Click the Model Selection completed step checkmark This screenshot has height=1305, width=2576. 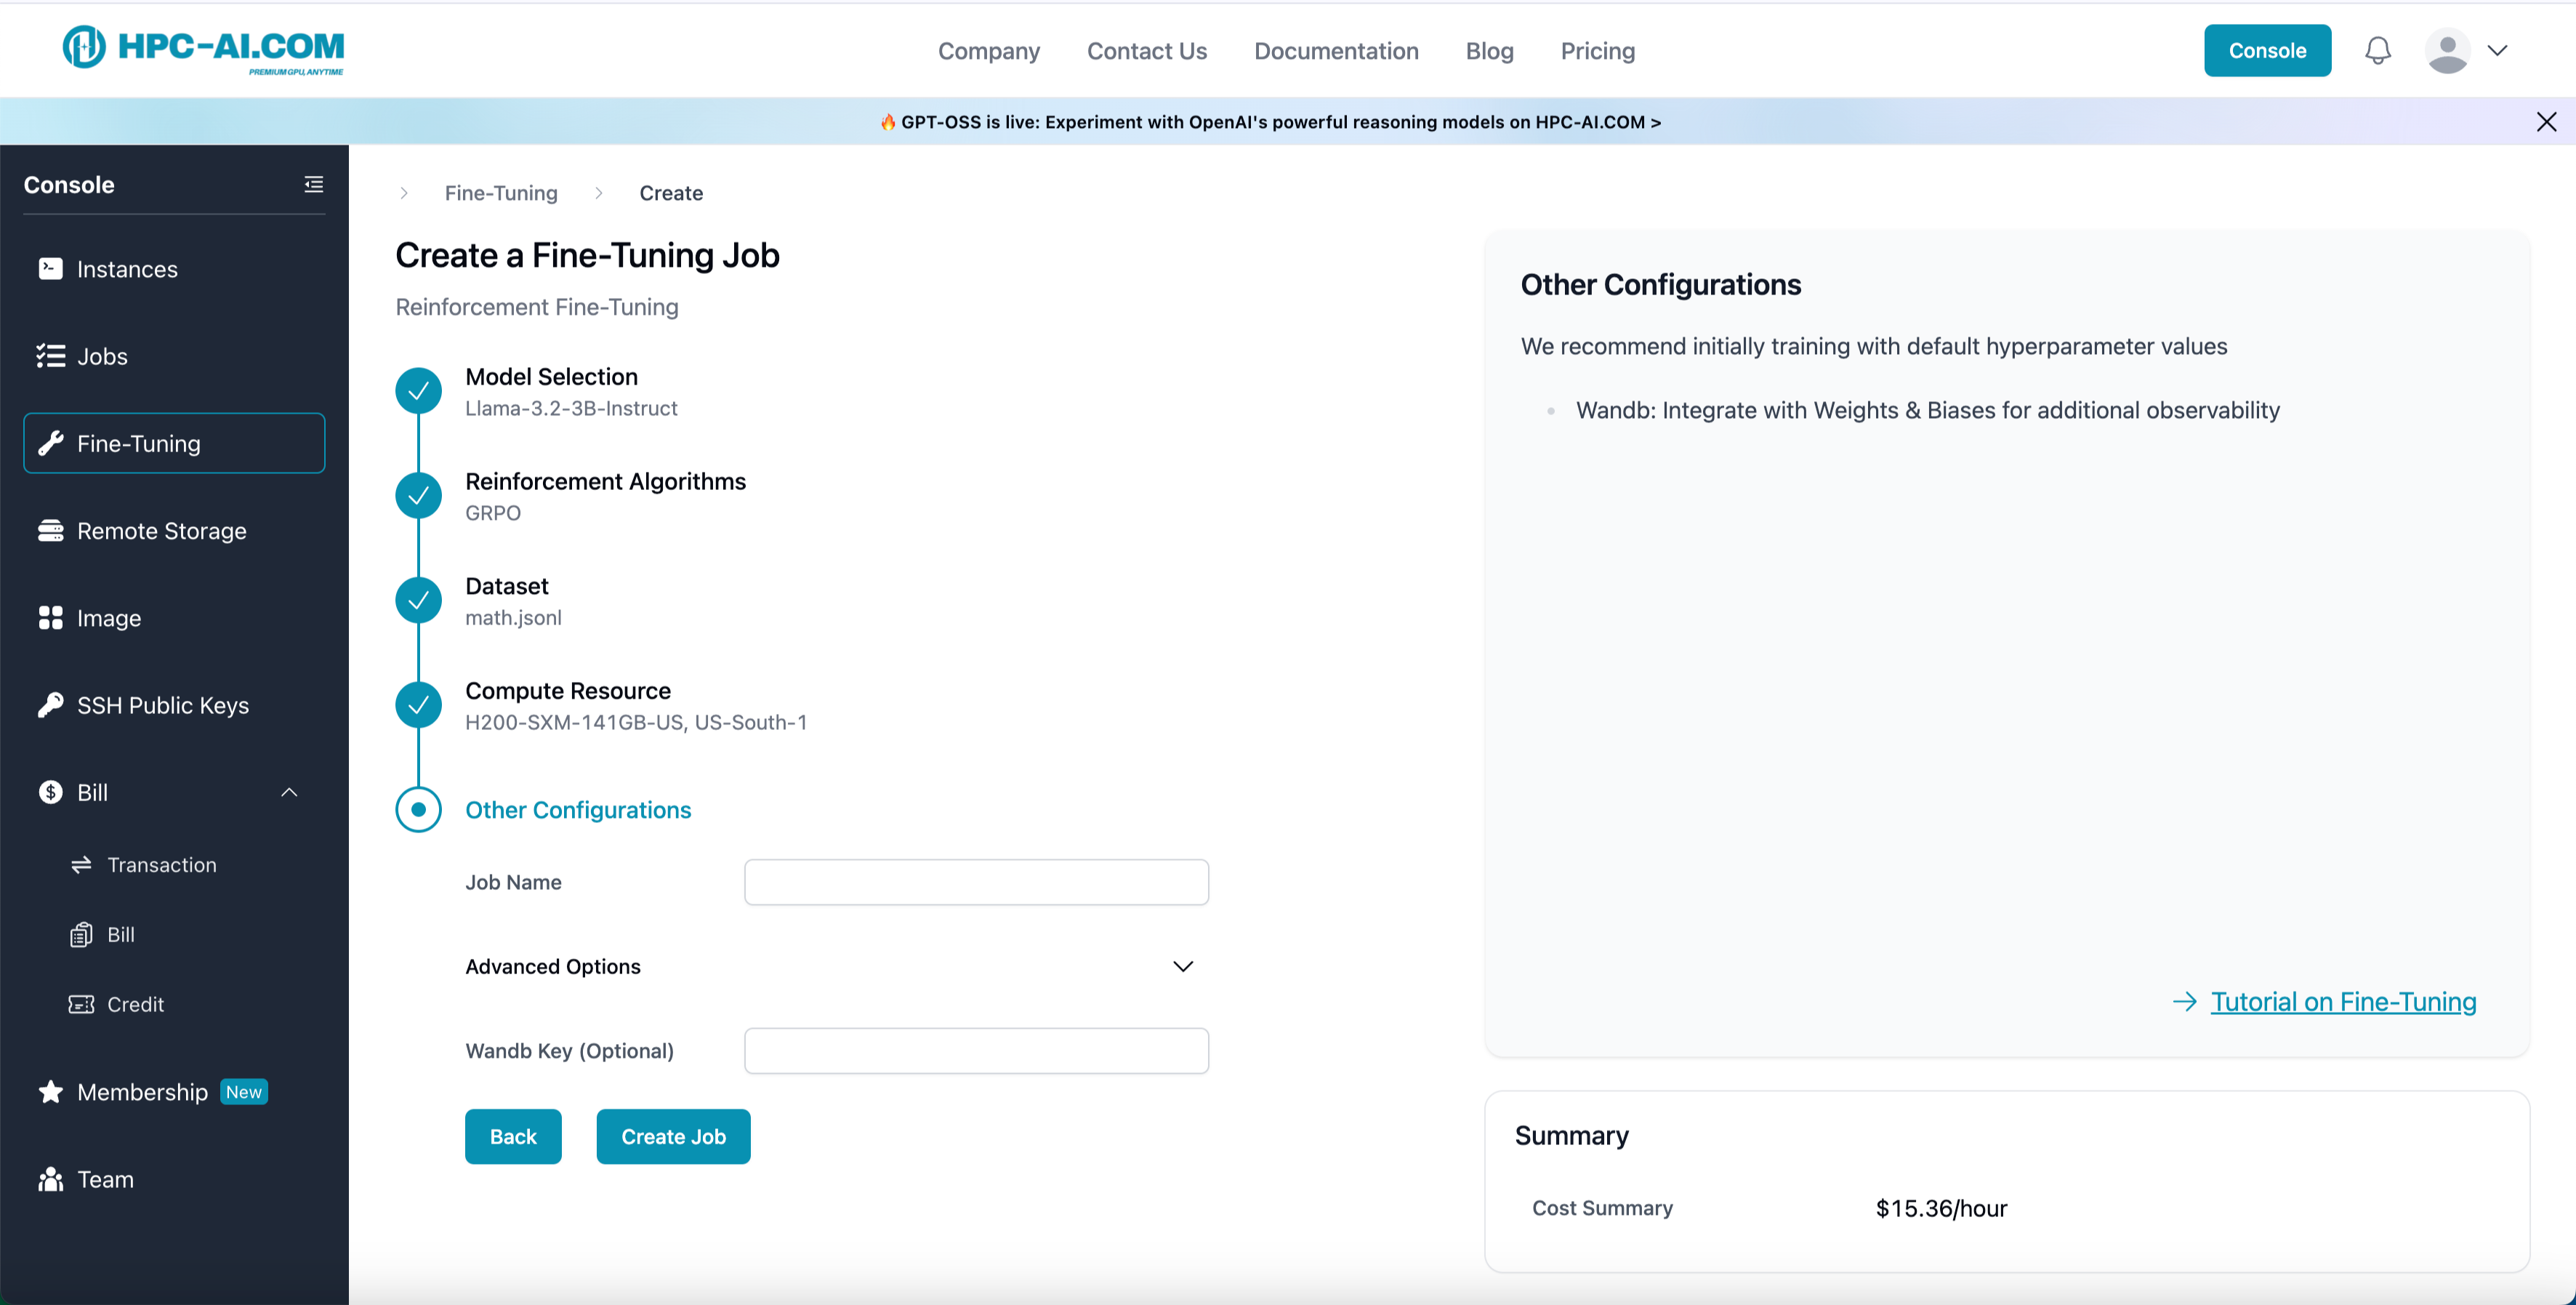coord(418,390)
